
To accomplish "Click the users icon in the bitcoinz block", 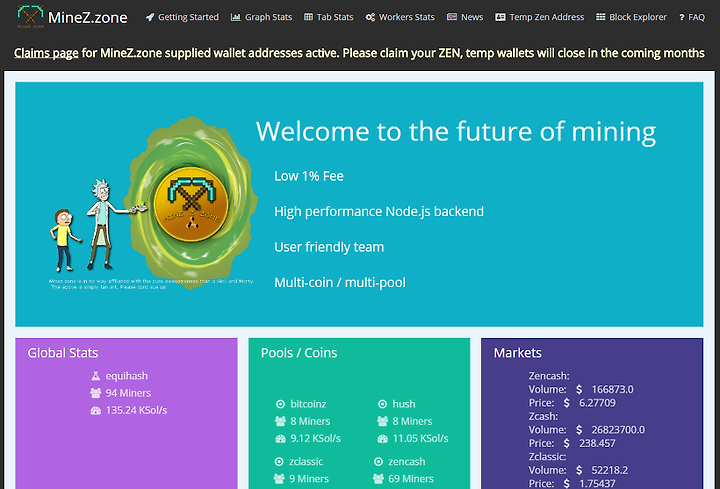I will [280, 421].
